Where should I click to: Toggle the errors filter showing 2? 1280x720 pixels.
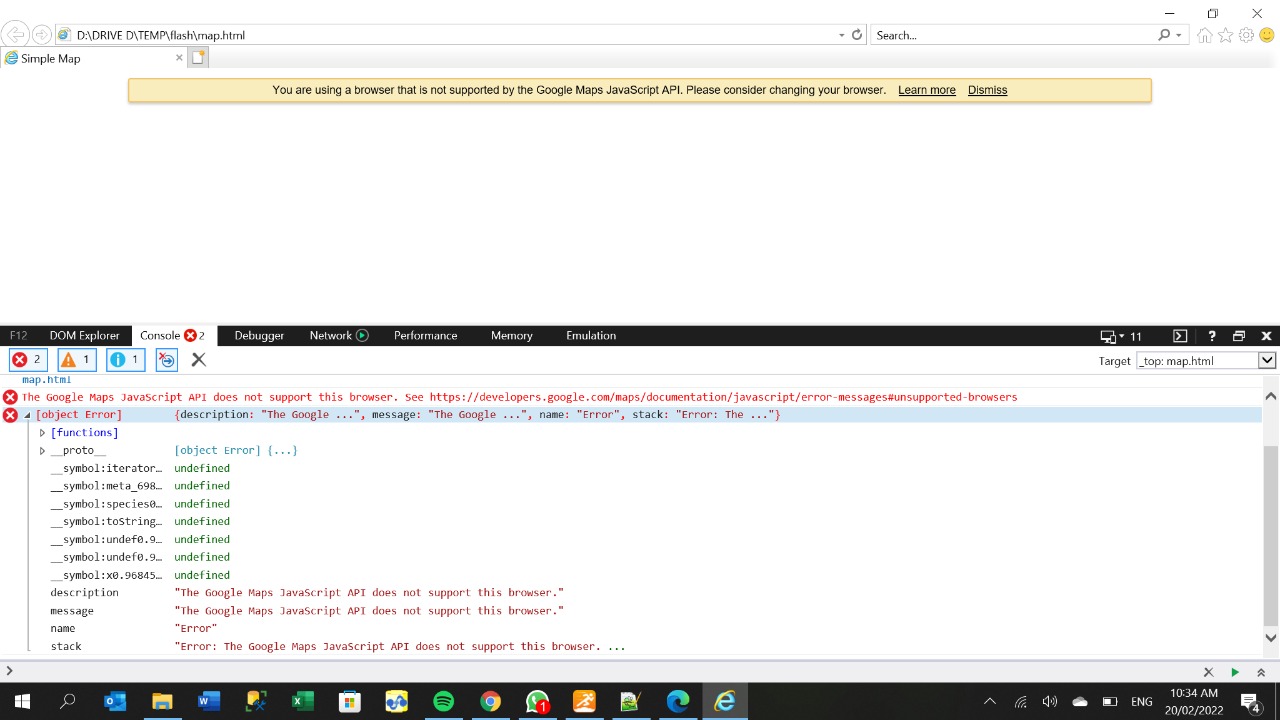pyautogui.click(x=27, y=360)
